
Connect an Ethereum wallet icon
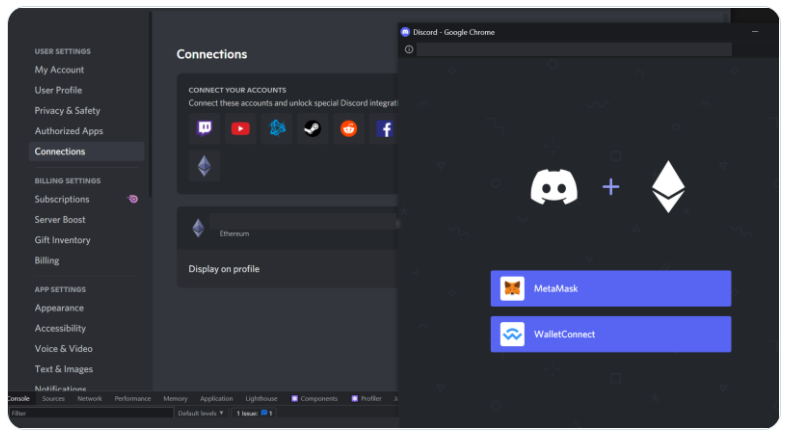204,166
